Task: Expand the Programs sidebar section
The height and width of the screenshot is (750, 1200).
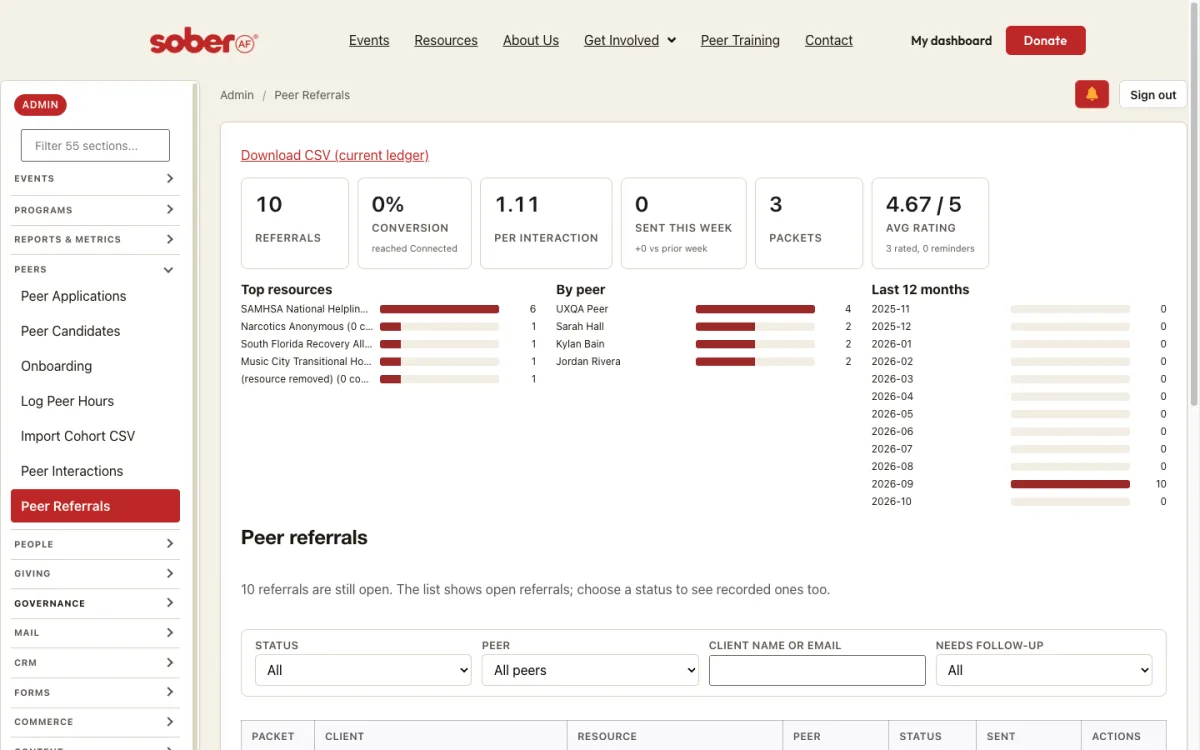Action: tap(95, 210)
